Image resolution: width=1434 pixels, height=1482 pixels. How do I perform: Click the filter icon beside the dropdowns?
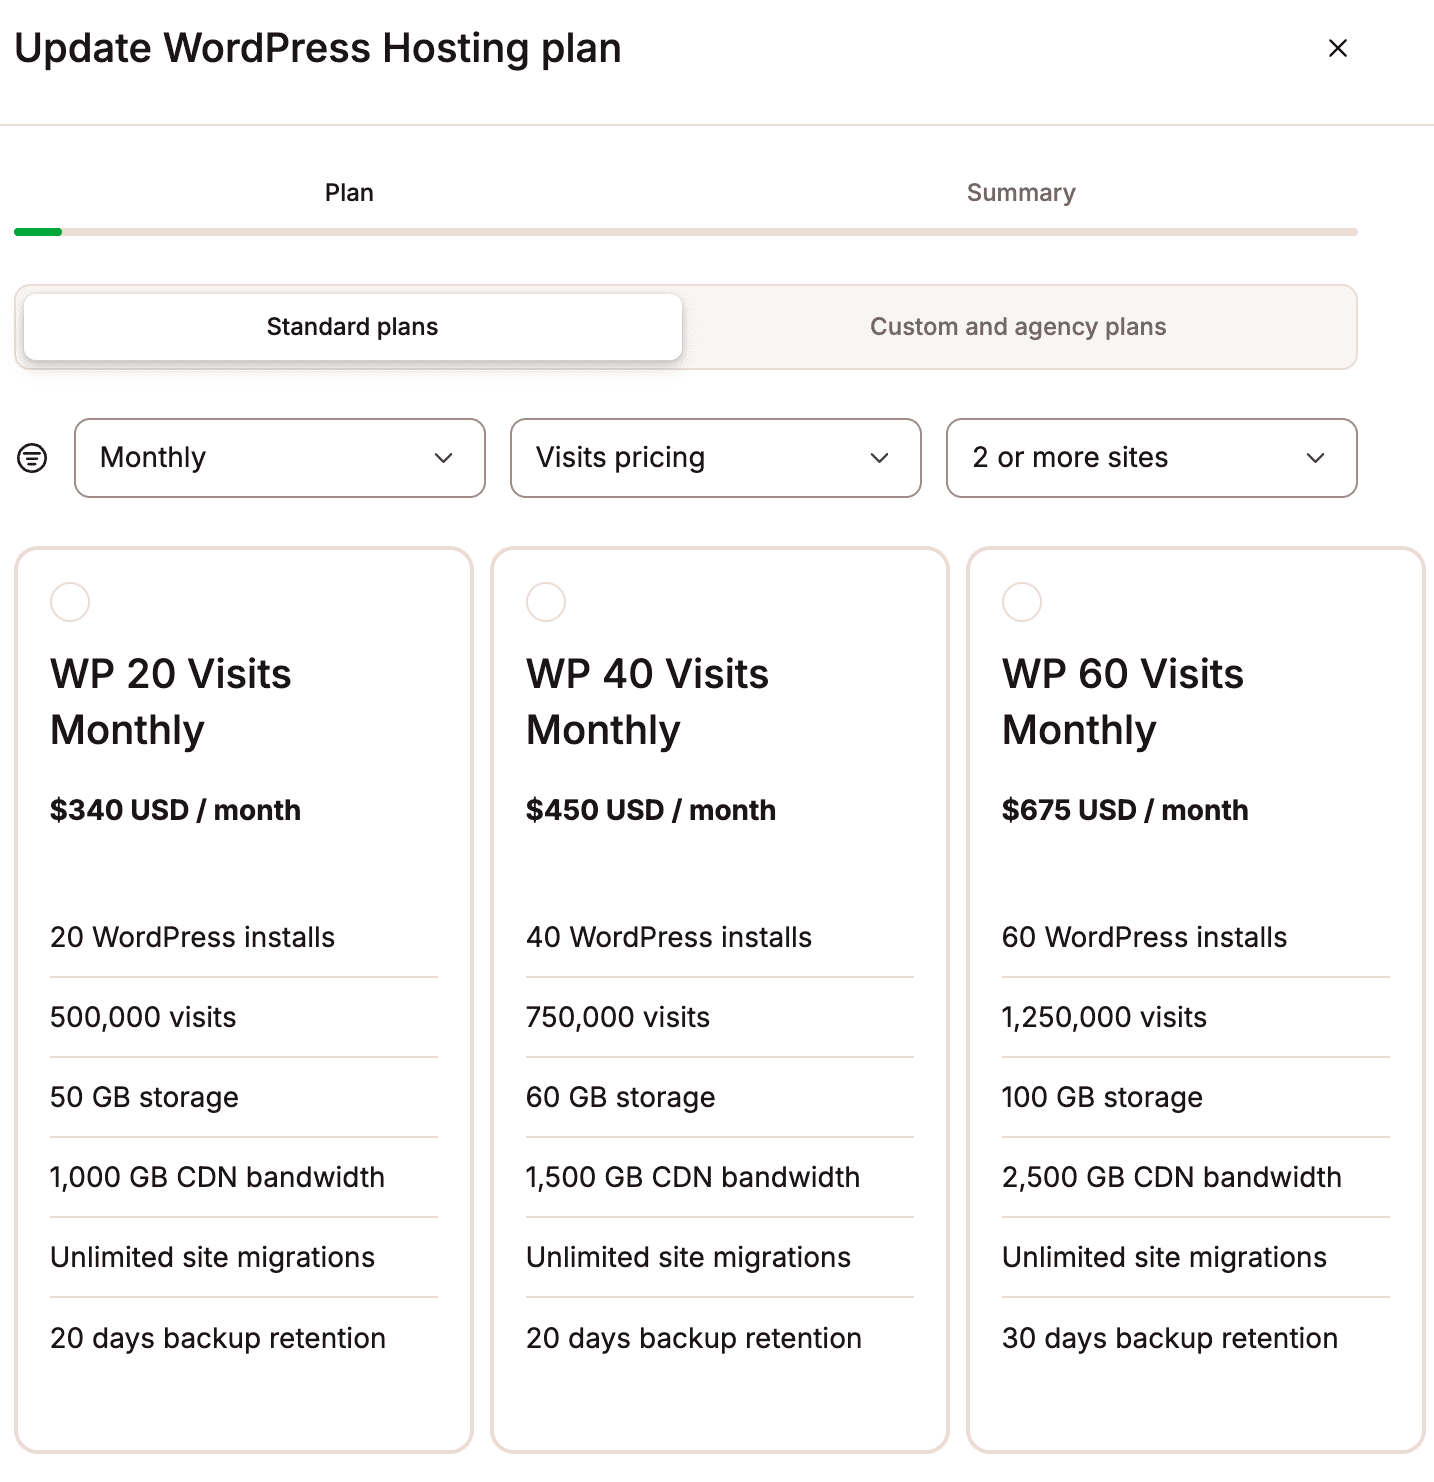pyautogui.click(x=31, y=458)
